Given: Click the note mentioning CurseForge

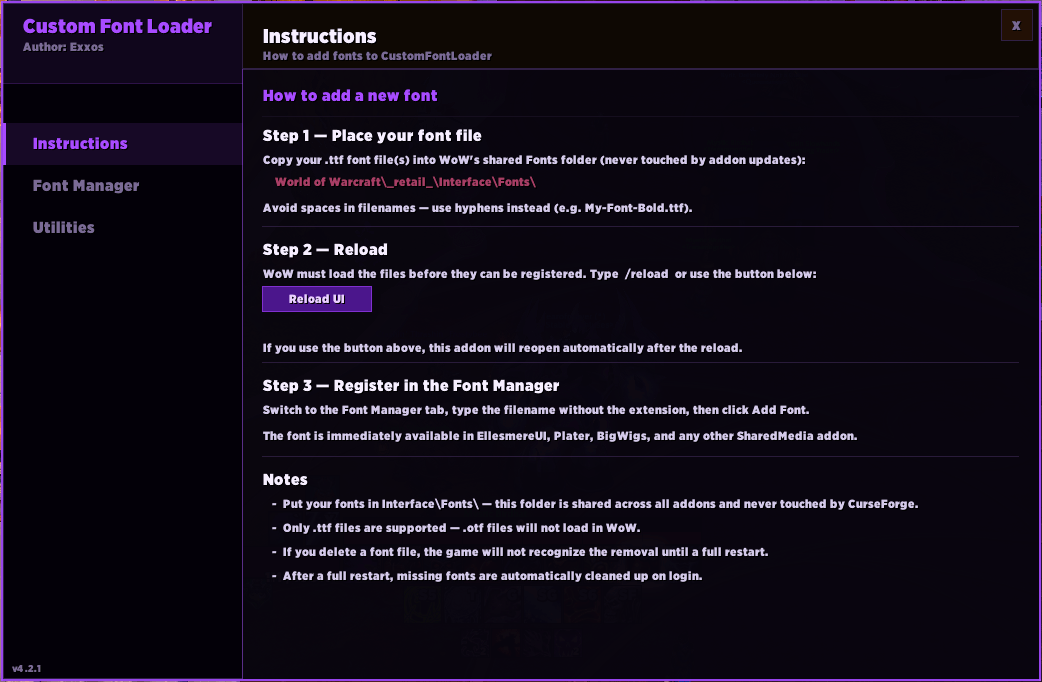Looking at the screenshot, I should [x=600, y=504].
